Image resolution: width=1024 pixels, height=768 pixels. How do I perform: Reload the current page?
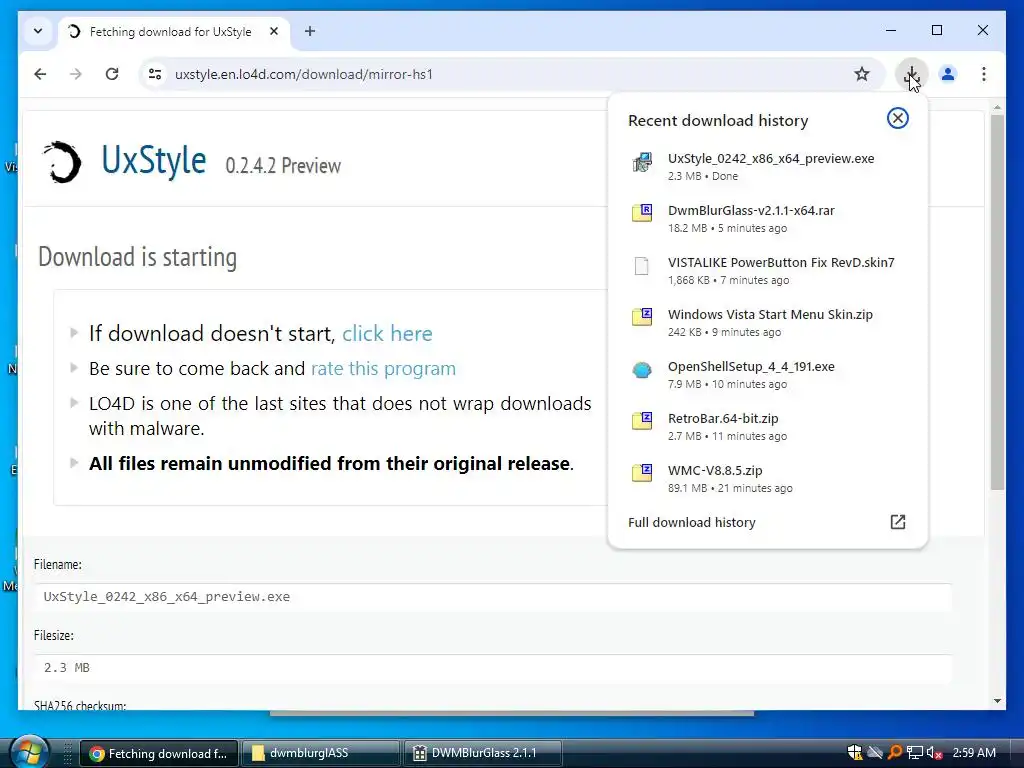tap(112, 74)
